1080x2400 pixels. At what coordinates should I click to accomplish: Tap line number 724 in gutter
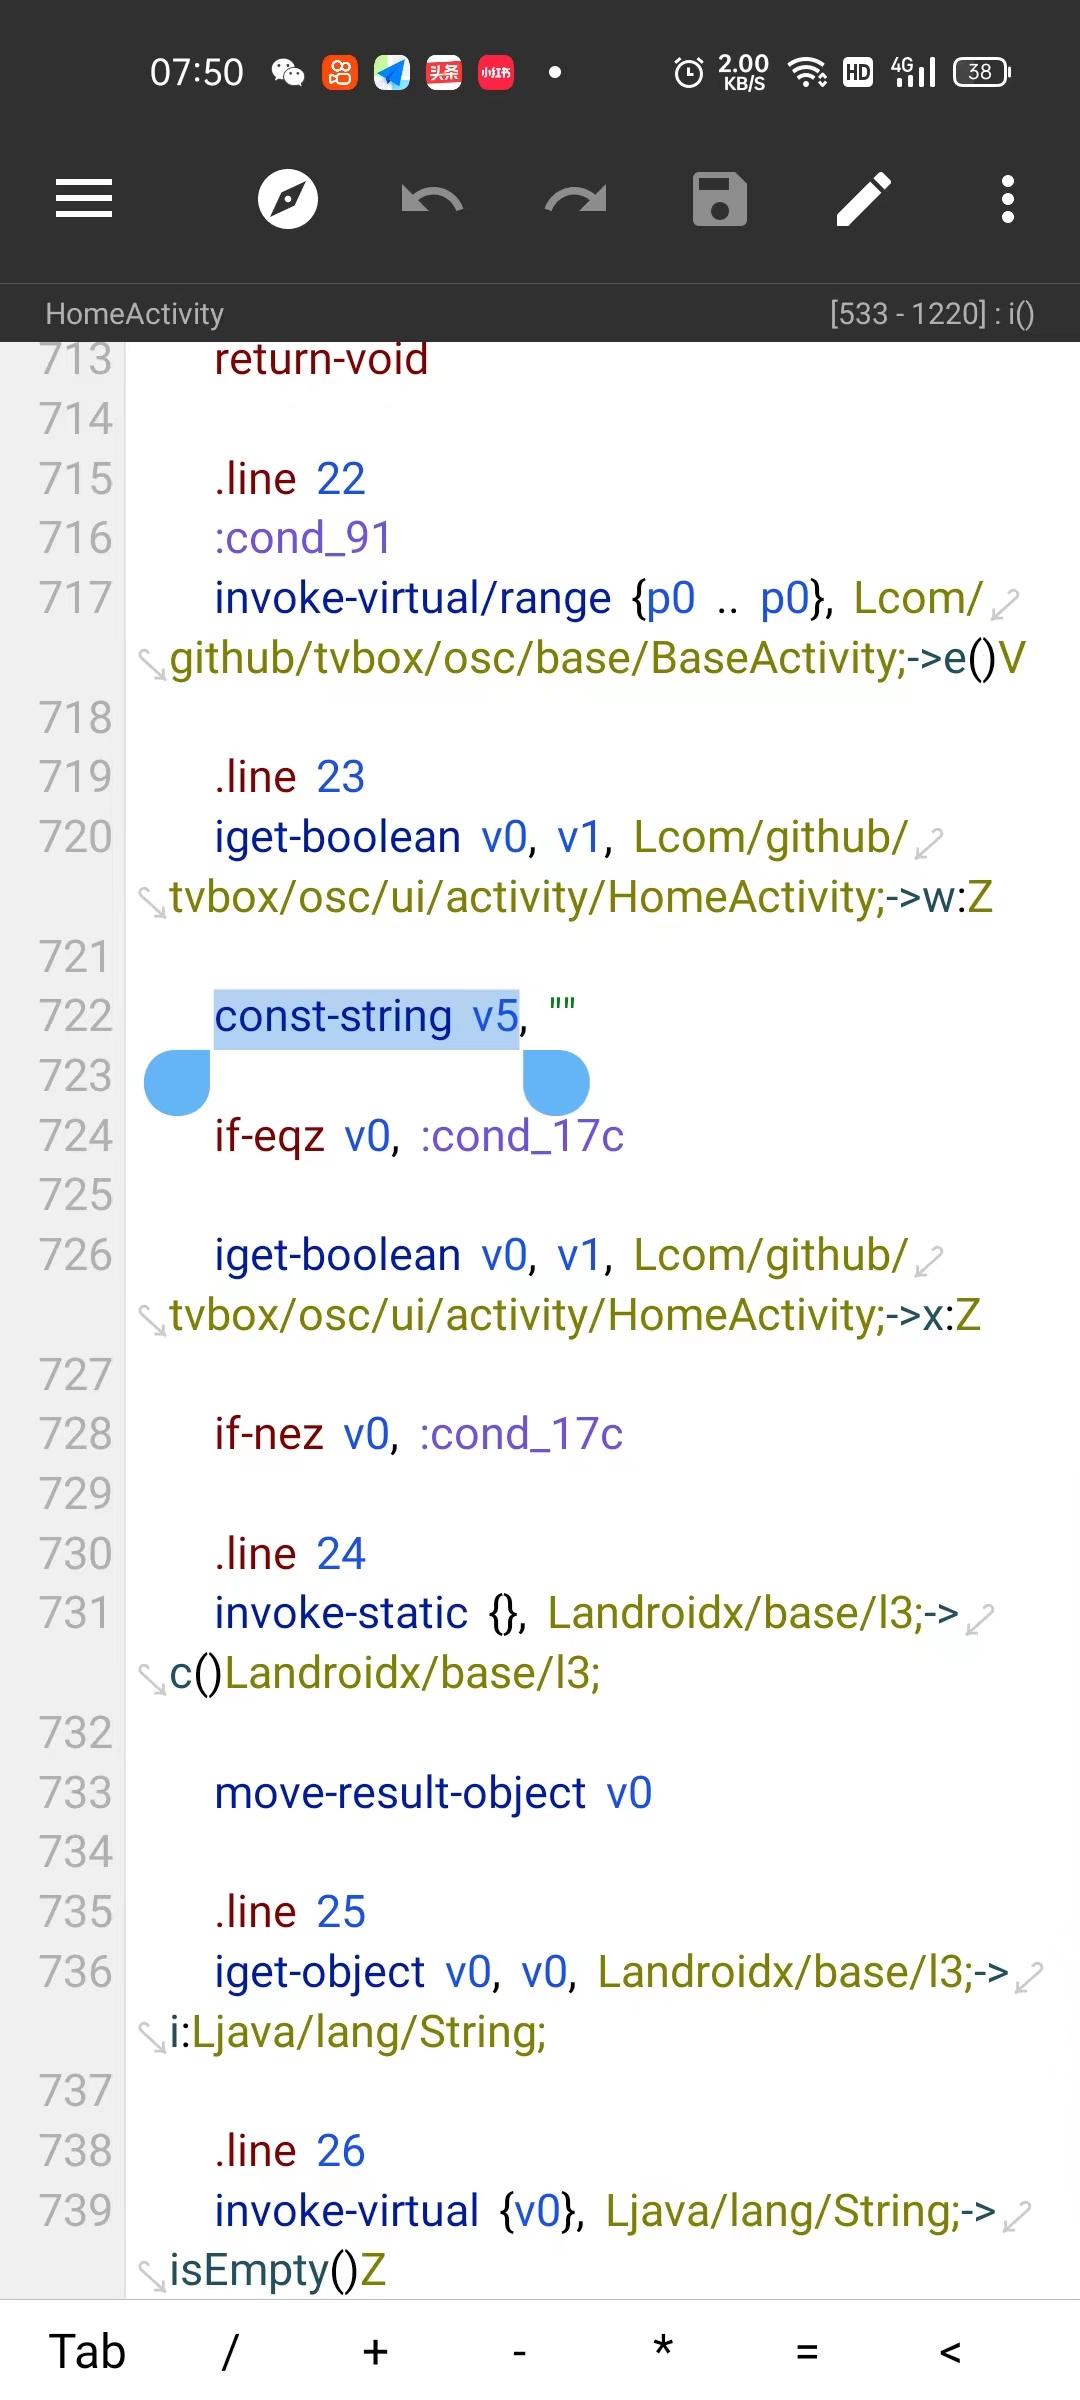(x=76, y=1136)
